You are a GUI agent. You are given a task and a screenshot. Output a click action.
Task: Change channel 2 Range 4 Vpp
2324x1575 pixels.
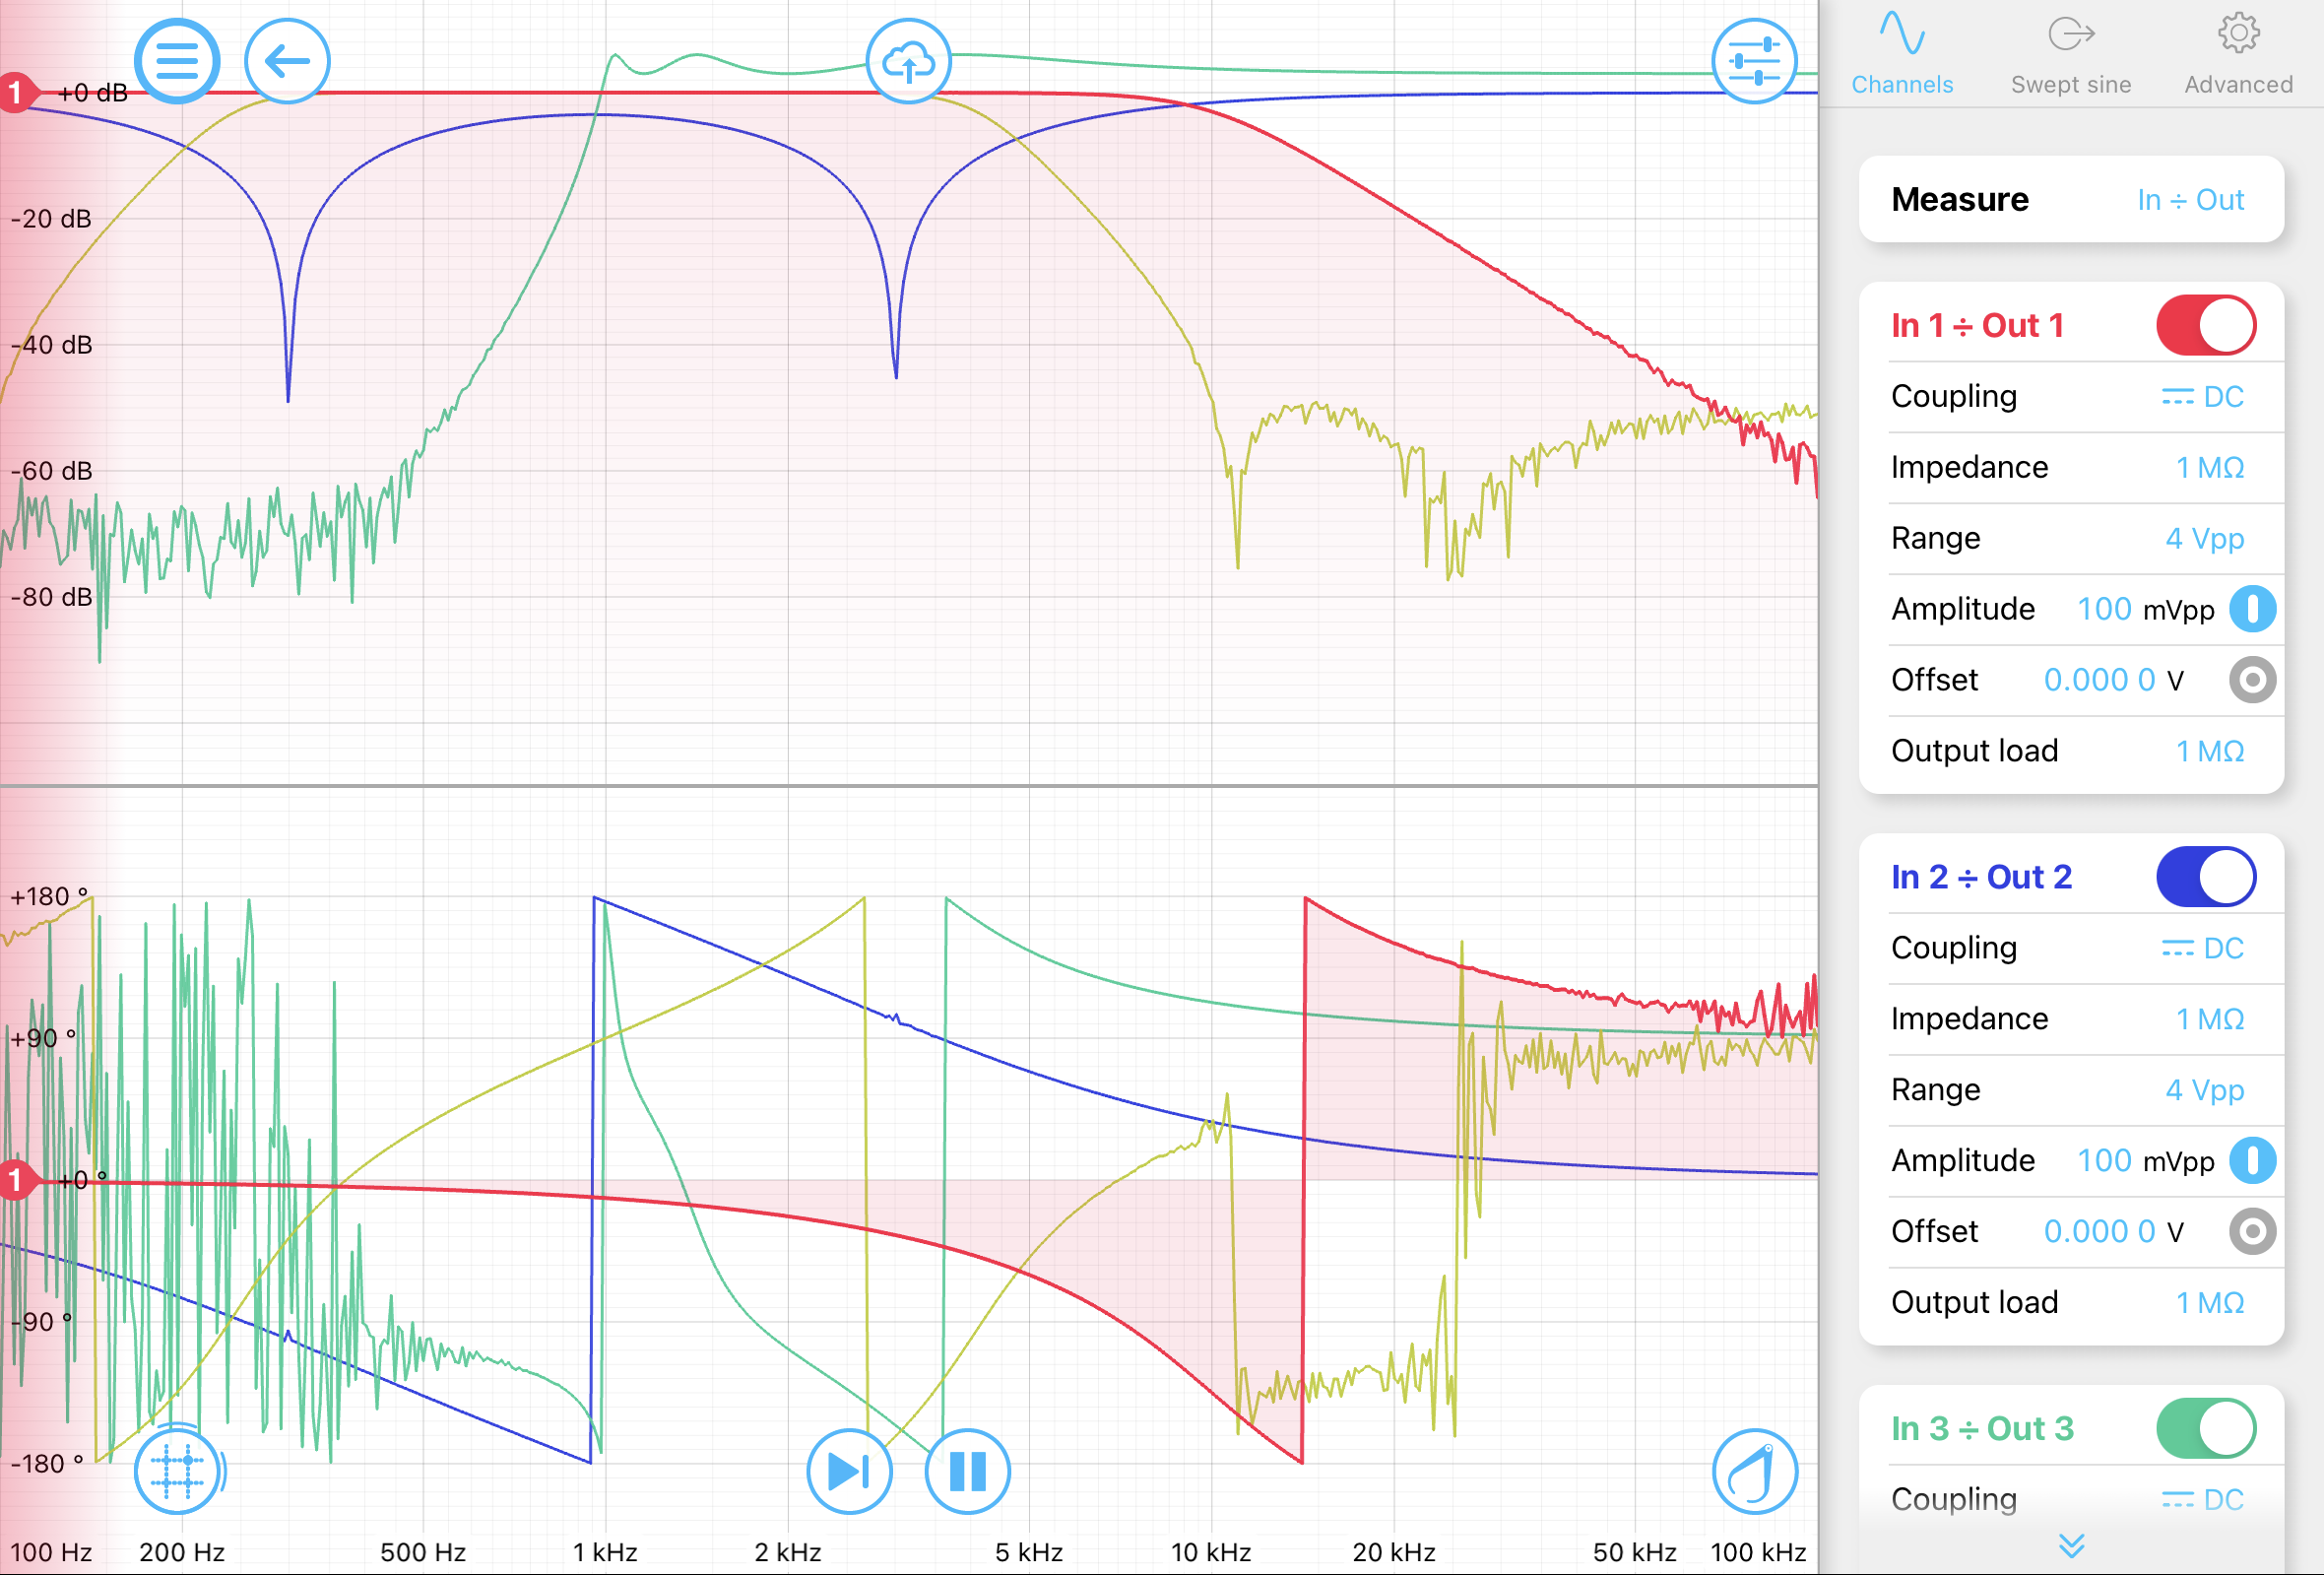[2071, 1090]
